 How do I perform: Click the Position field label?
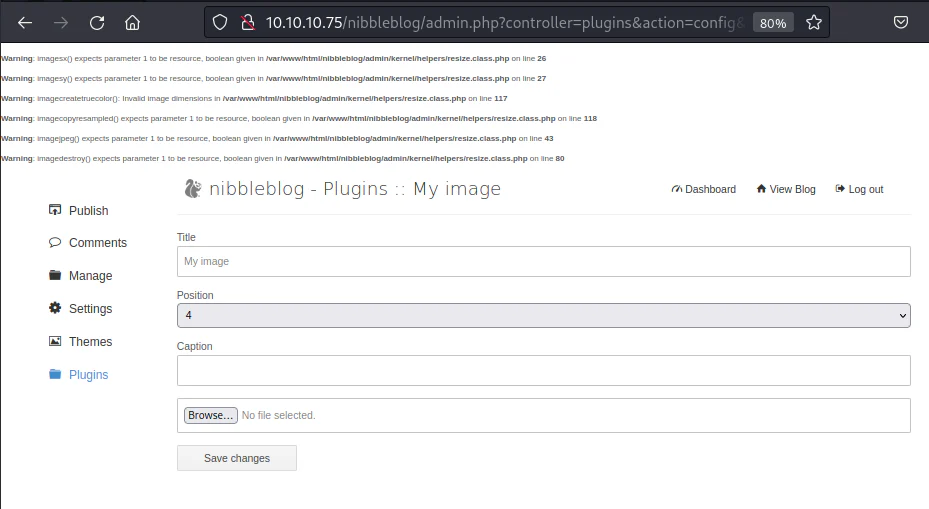pyautogui.click(x=195, y=295)
